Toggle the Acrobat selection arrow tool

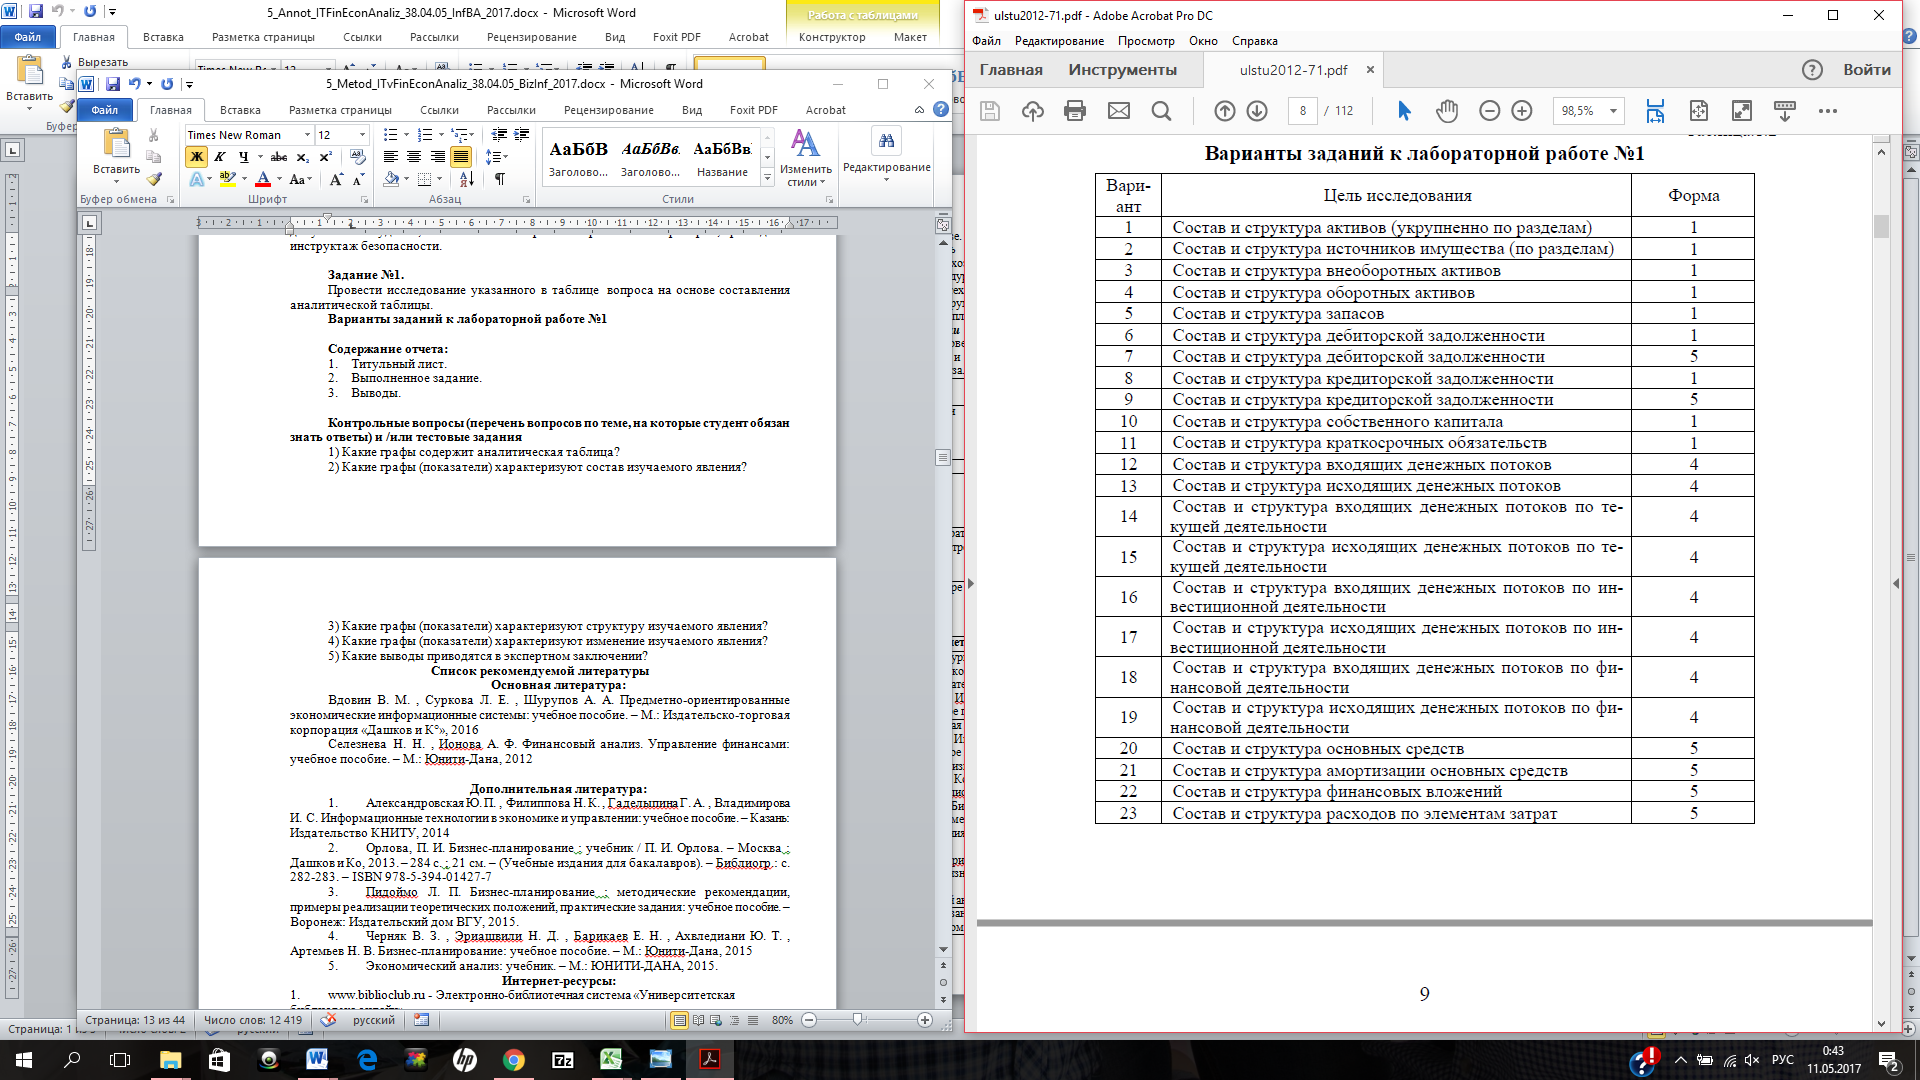(x=1404, y=111)
